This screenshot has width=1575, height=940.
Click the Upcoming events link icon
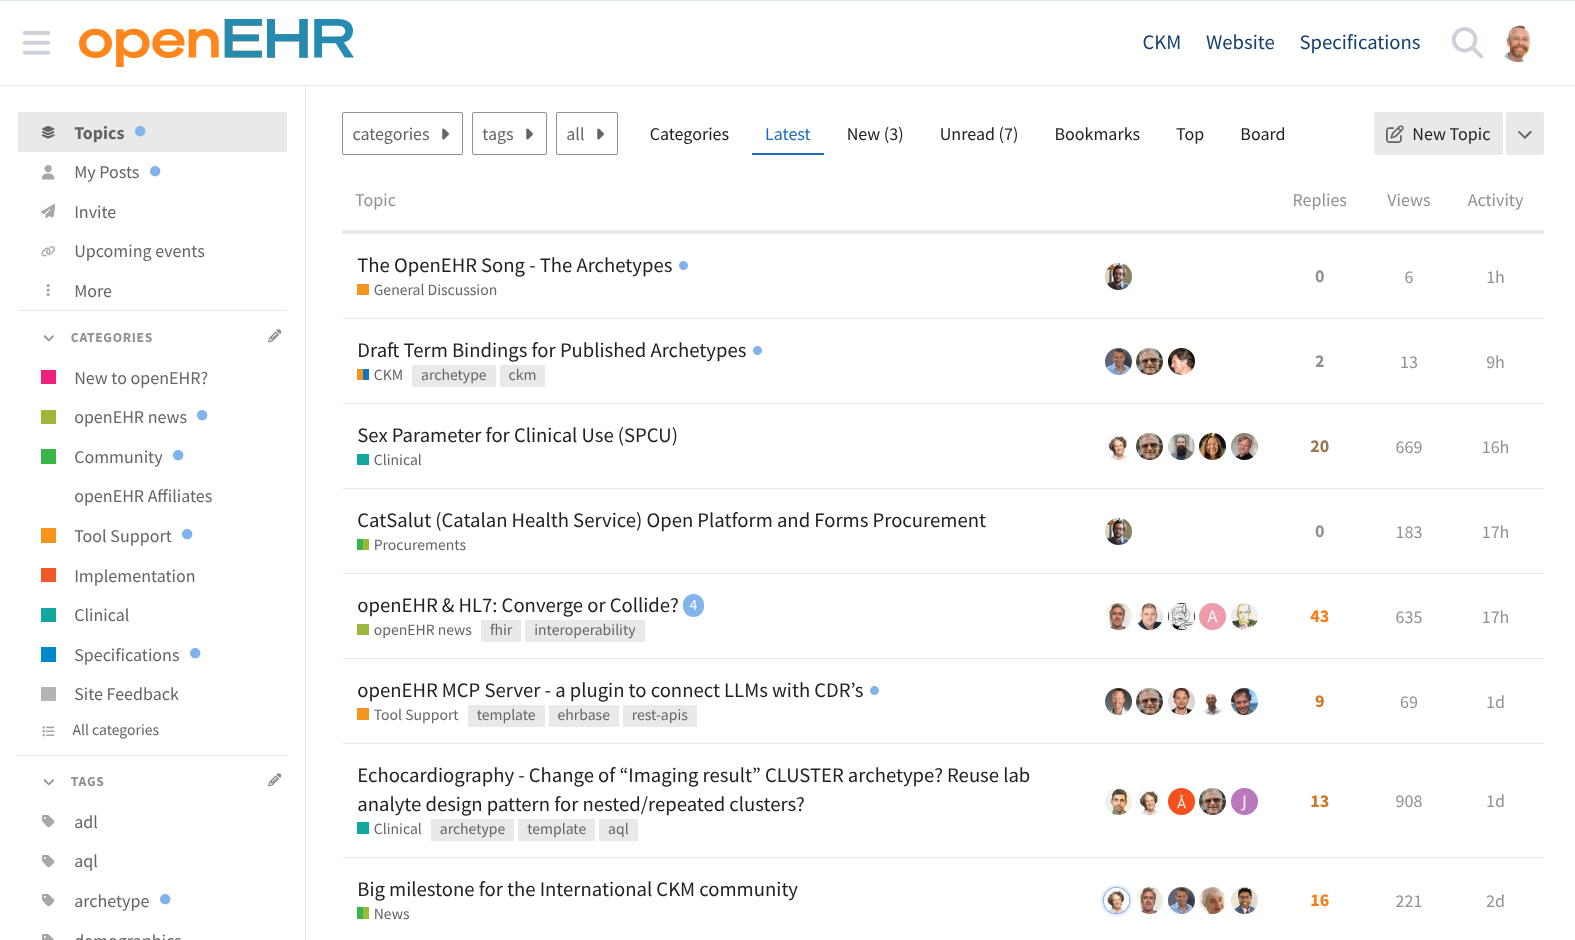point(48,251)
